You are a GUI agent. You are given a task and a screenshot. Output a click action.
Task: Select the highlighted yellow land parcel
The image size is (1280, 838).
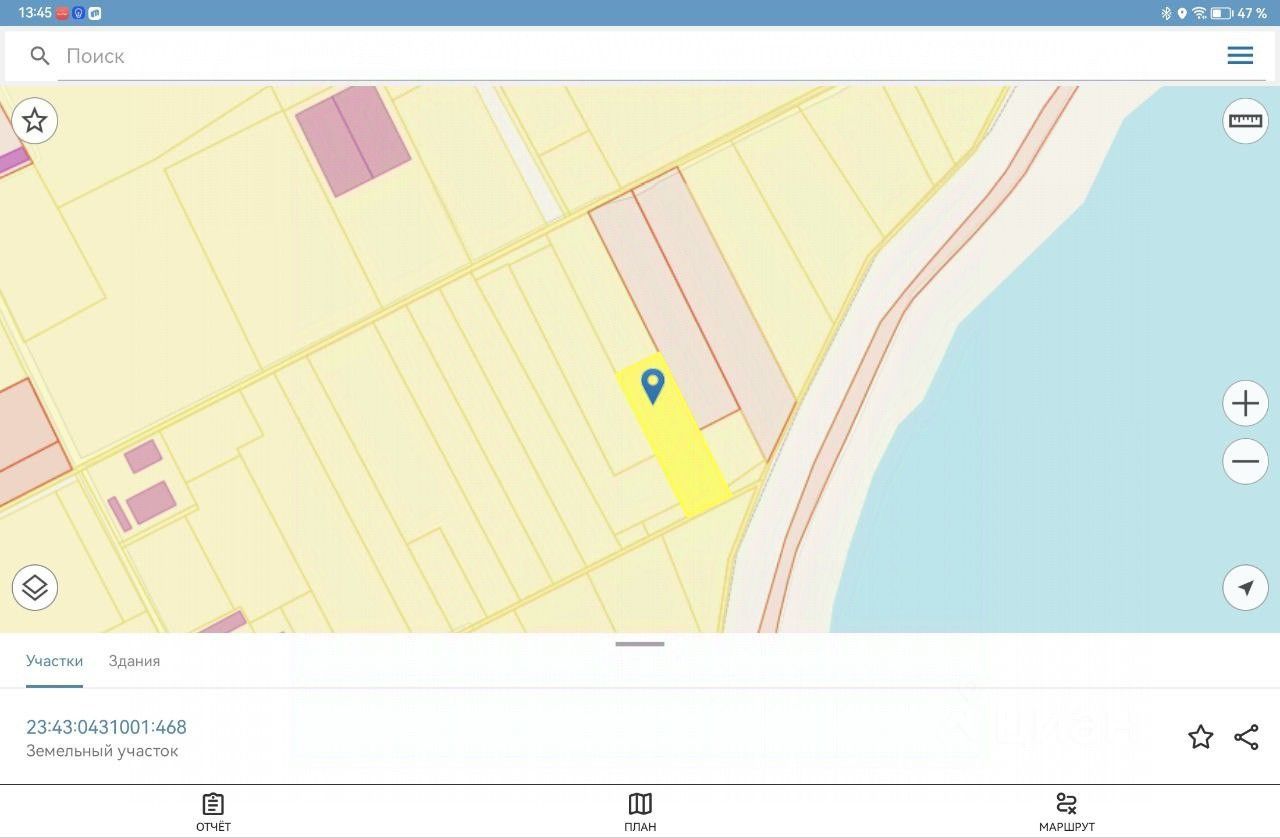[675, 440]
